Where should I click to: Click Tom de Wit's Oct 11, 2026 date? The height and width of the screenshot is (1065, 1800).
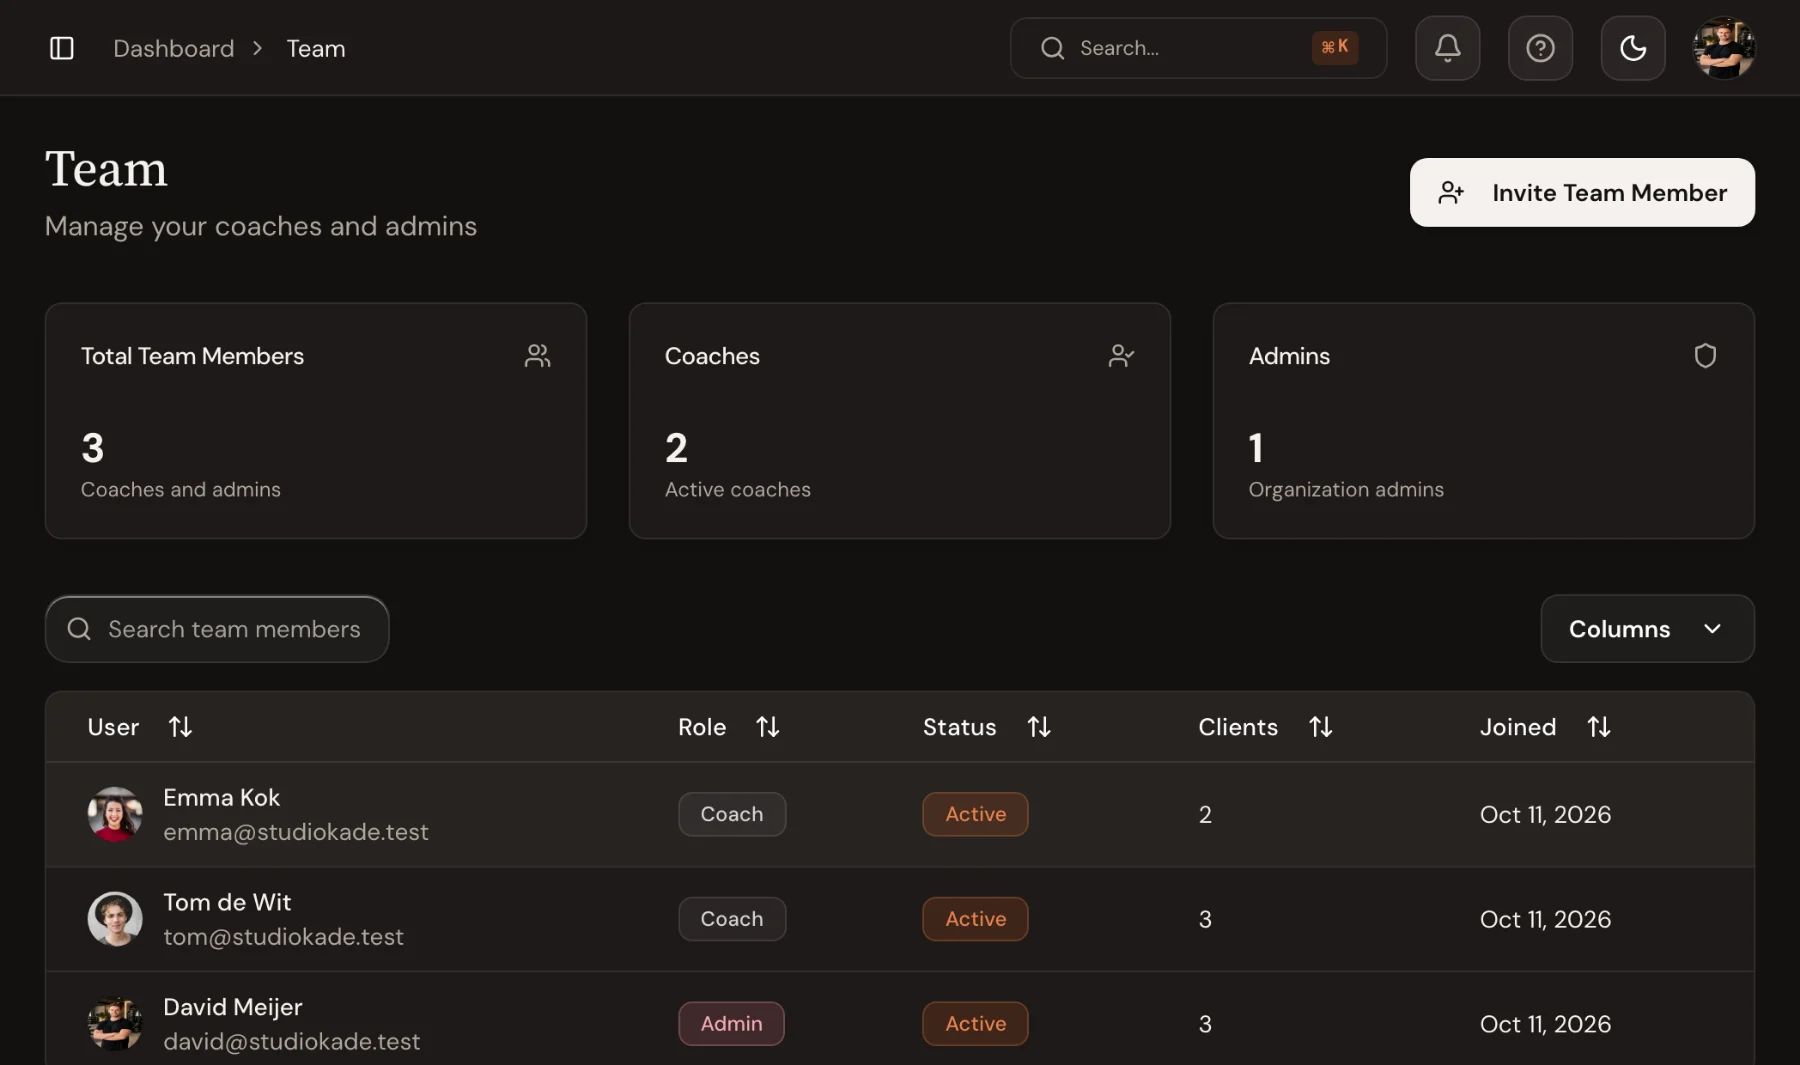coord(1546,920)
